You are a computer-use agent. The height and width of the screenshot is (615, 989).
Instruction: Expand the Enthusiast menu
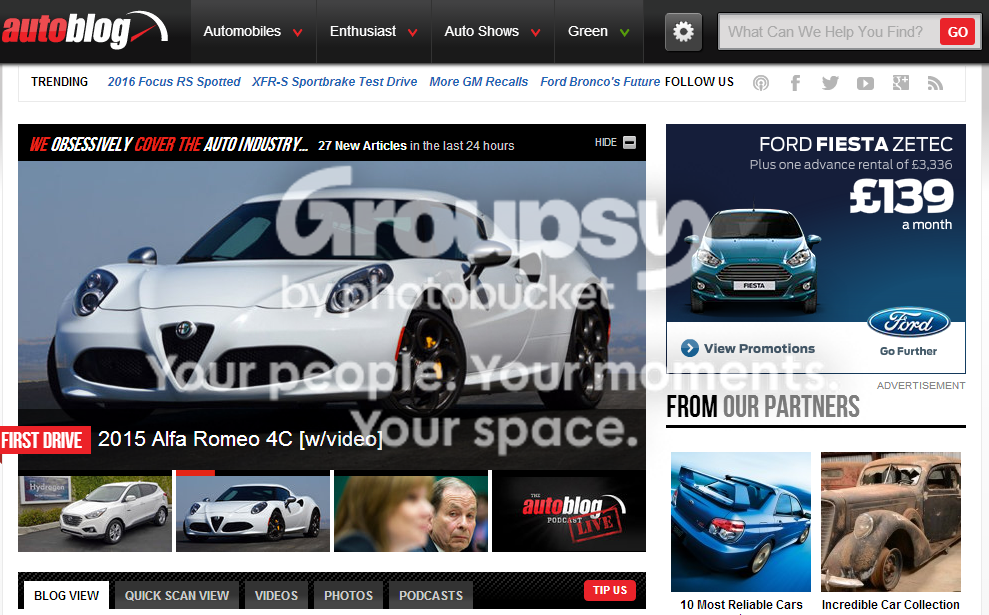click(373, 32)
